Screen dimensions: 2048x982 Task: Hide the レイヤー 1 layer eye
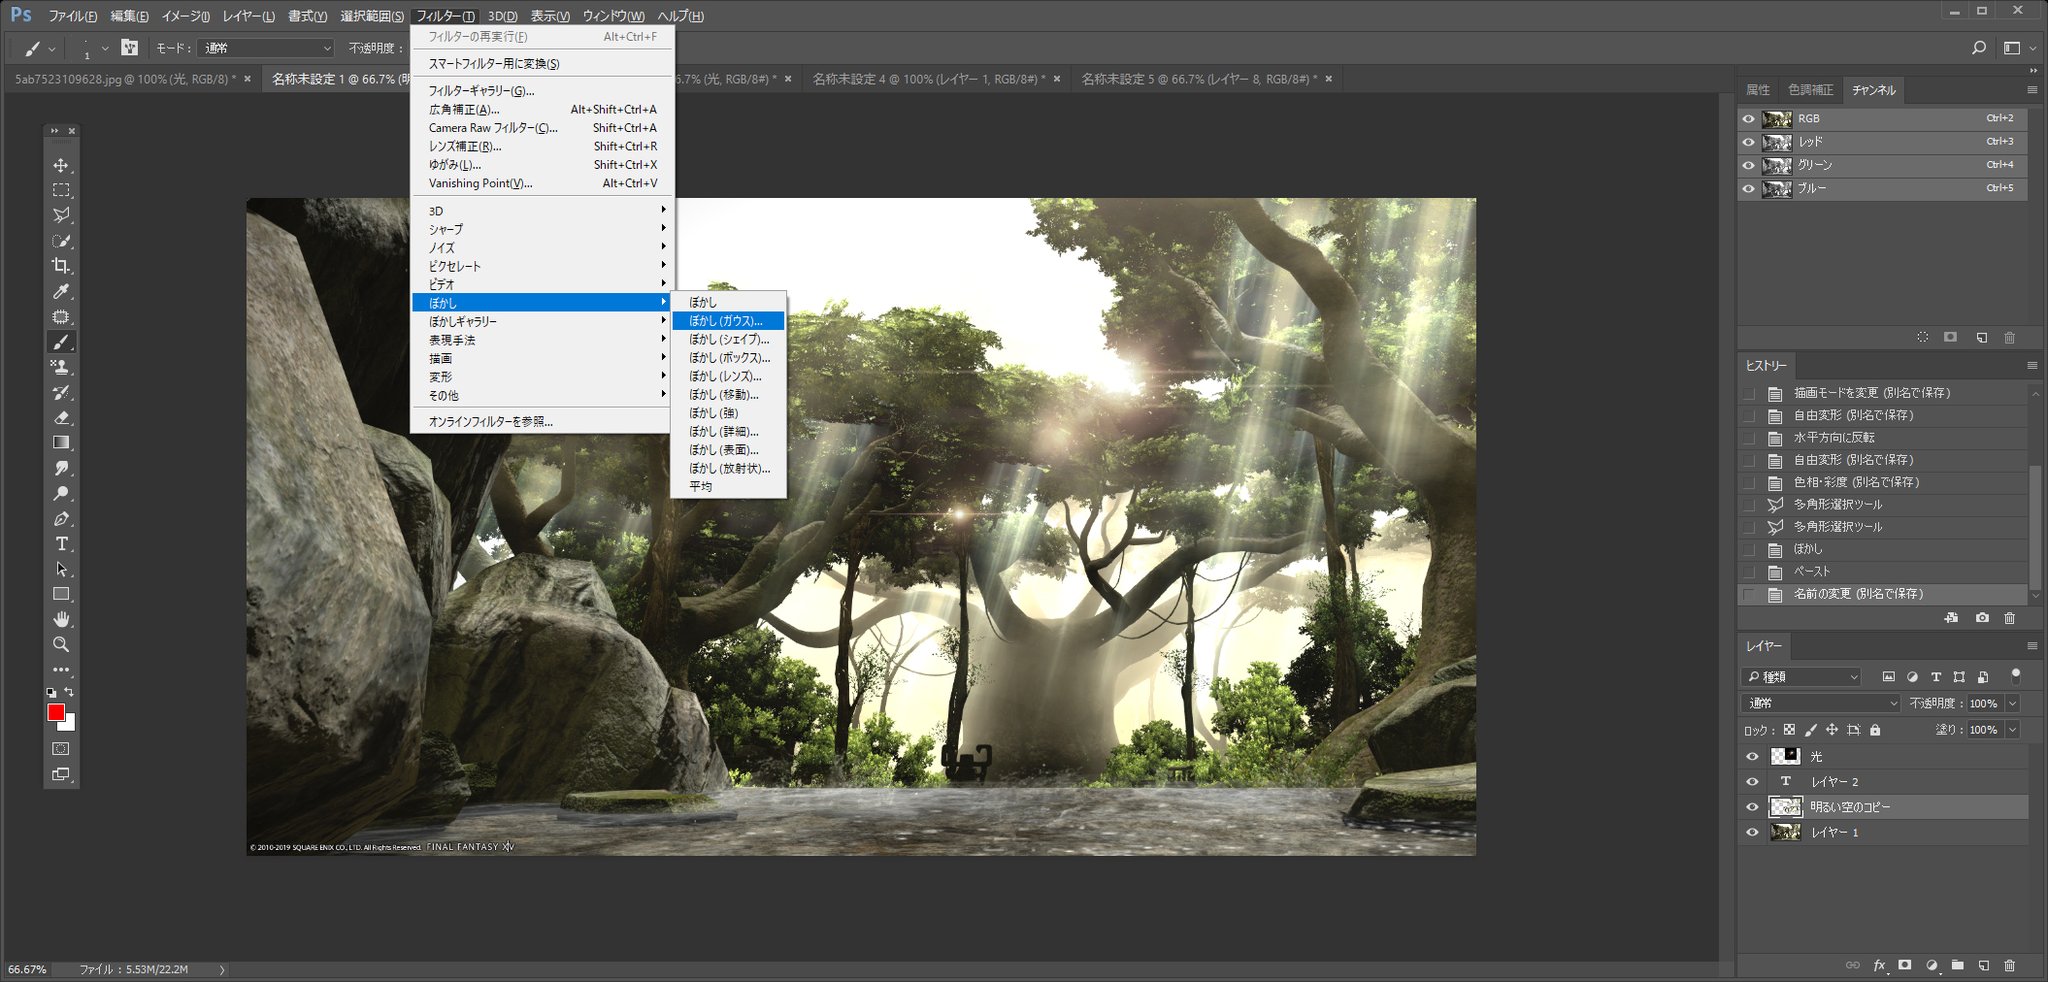pyautogui.click(x=1752, y=832)
